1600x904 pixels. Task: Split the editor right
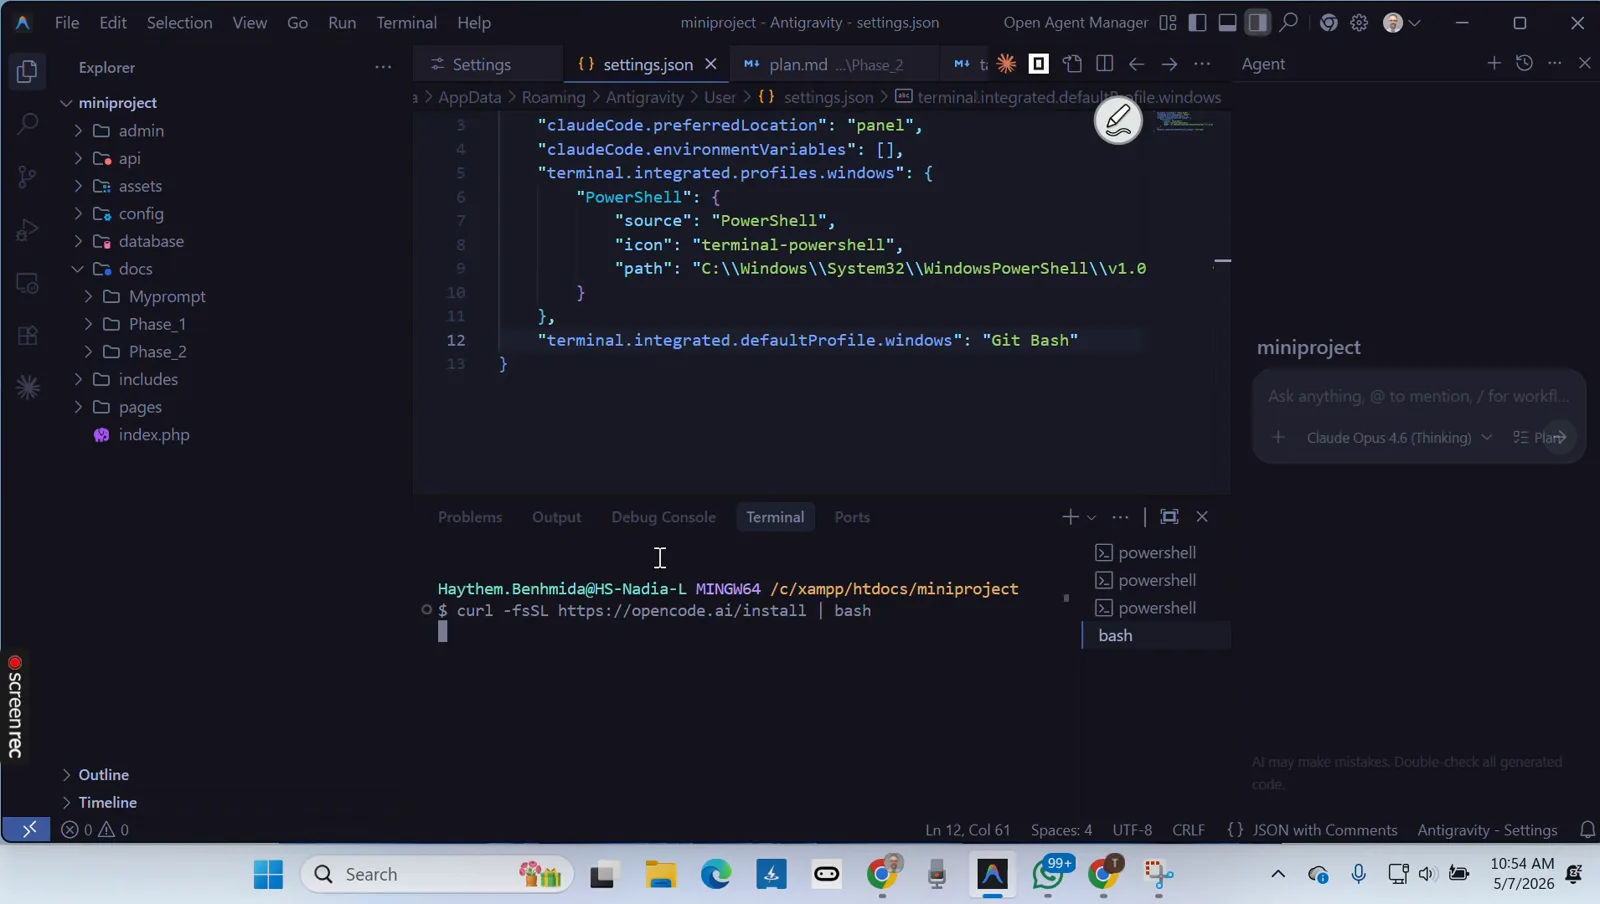click(1104, 64)
